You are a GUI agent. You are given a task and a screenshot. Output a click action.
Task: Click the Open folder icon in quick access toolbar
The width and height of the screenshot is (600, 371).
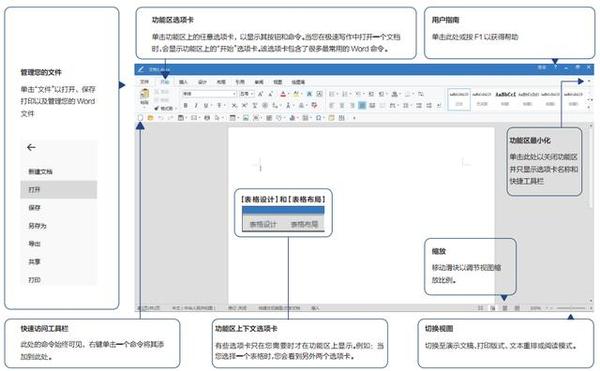(150, 118)
